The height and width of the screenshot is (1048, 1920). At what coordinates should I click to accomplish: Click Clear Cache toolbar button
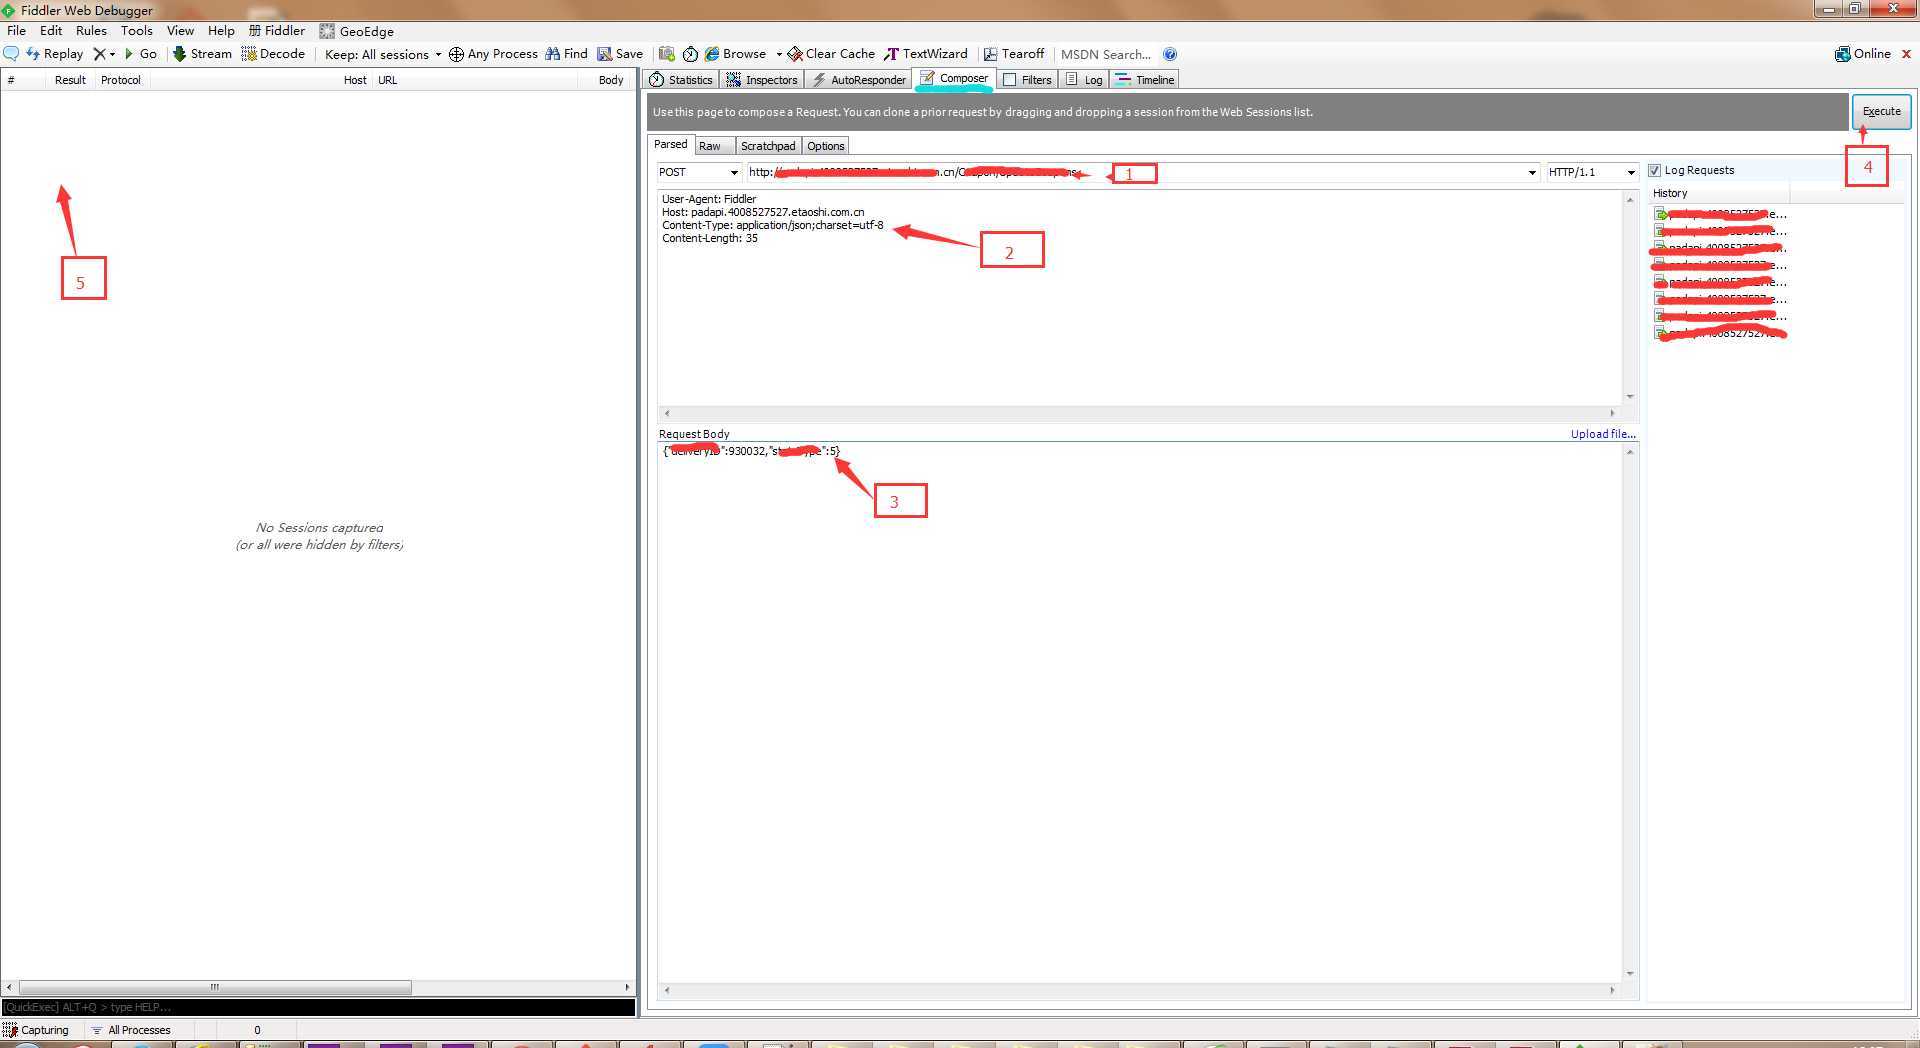pos(831,54)
